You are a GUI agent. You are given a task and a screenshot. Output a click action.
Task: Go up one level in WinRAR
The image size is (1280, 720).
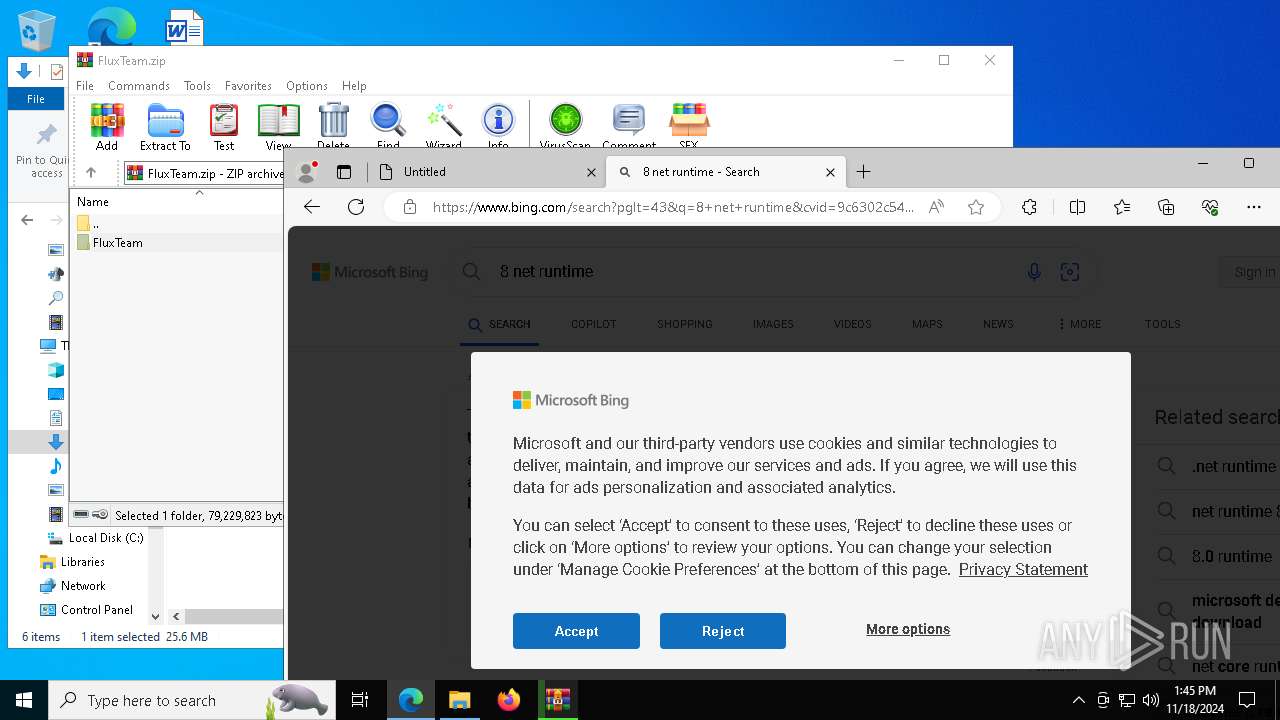pos(91,173)
